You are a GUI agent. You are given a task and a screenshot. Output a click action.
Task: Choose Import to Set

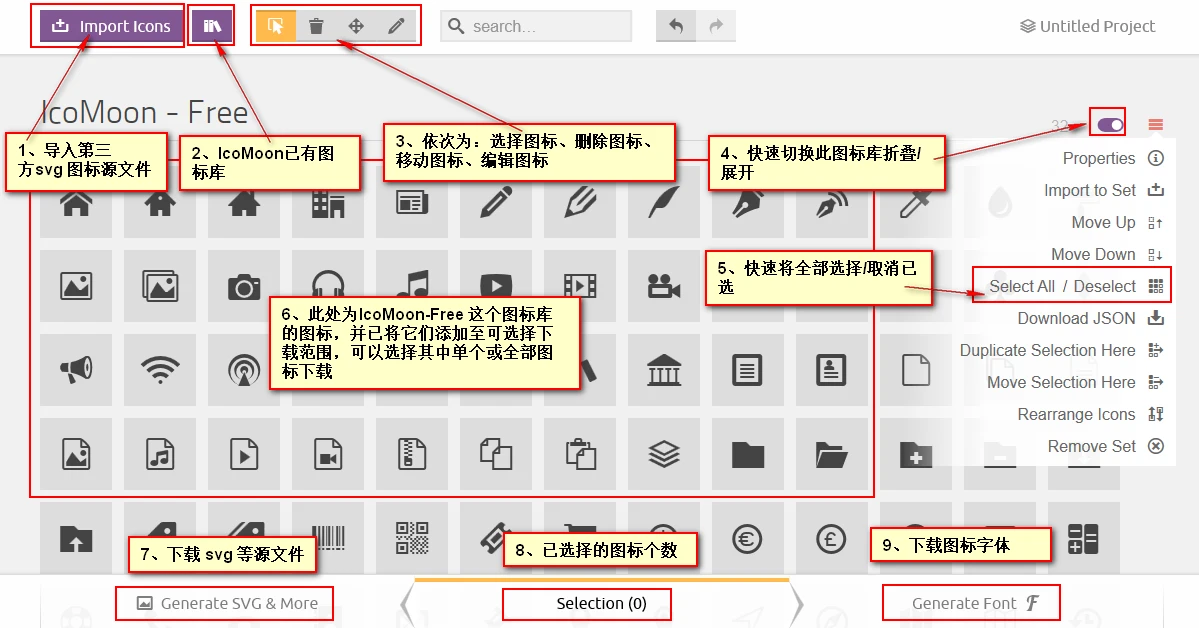tap(1104, 190)
